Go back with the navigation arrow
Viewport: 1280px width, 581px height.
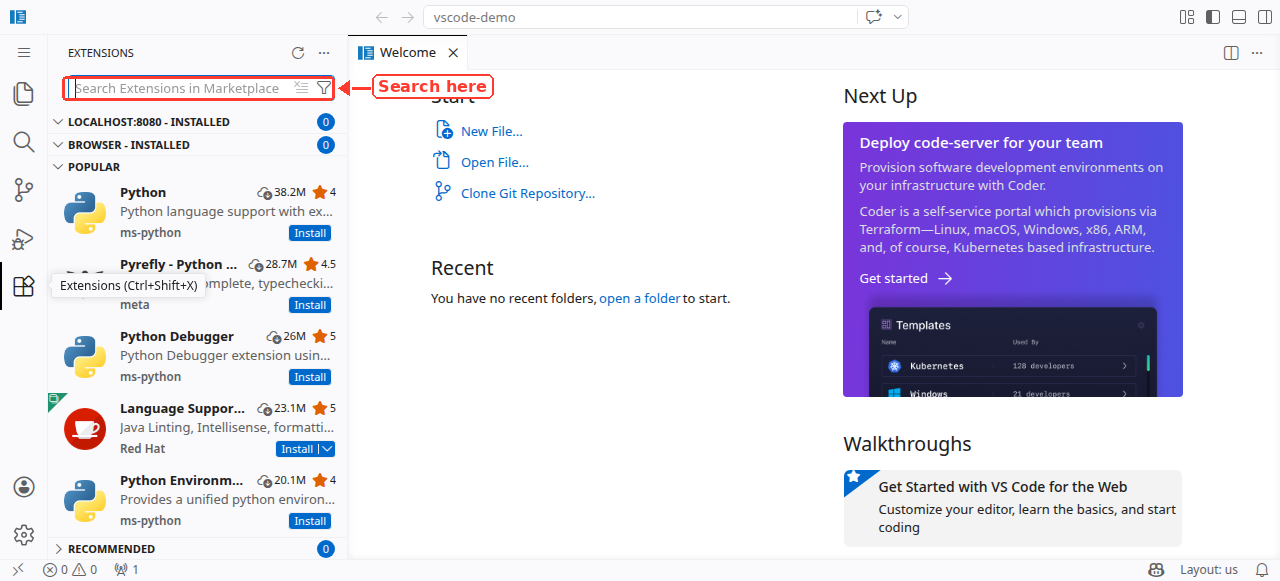(382, 17)
